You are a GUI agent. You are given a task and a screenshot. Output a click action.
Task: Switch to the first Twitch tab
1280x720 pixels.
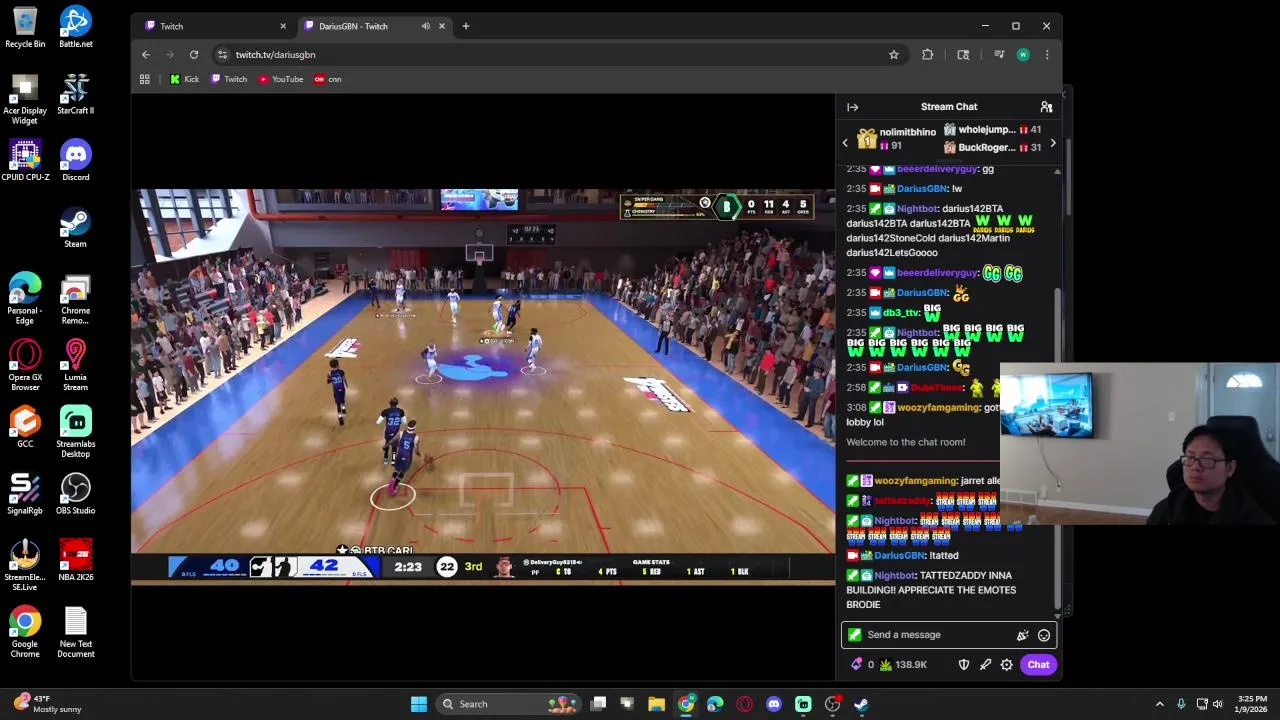[x=213, y=26]
